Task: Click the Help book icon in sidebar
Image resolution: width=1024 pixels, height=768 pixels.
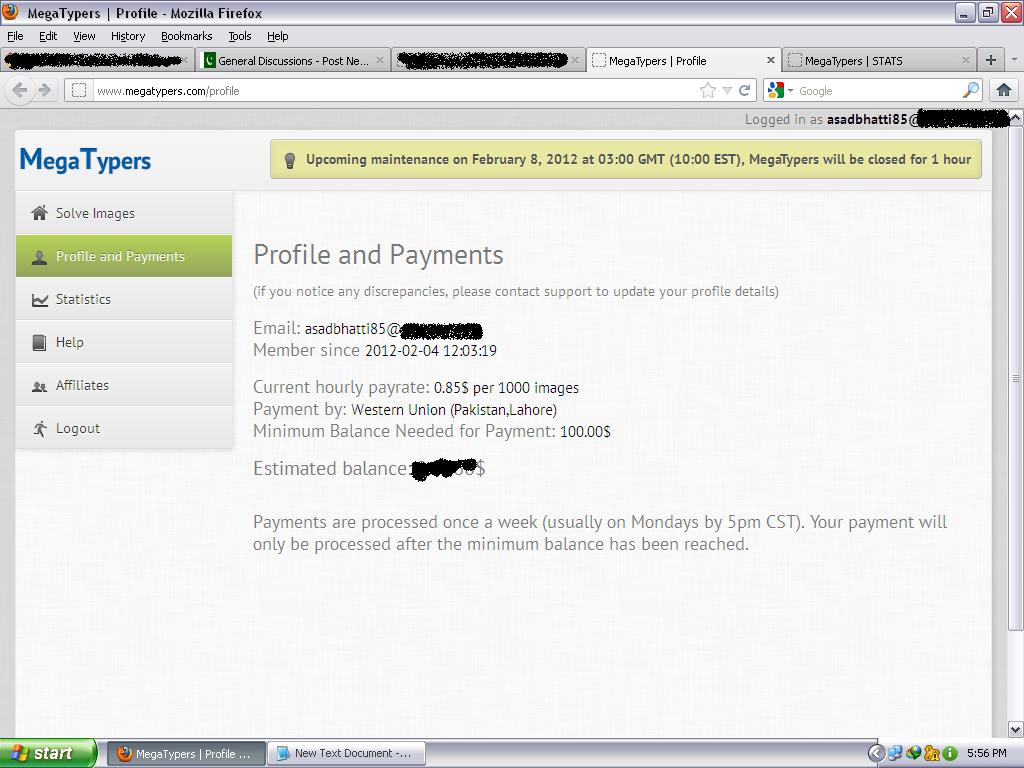Action: [39, 342]
